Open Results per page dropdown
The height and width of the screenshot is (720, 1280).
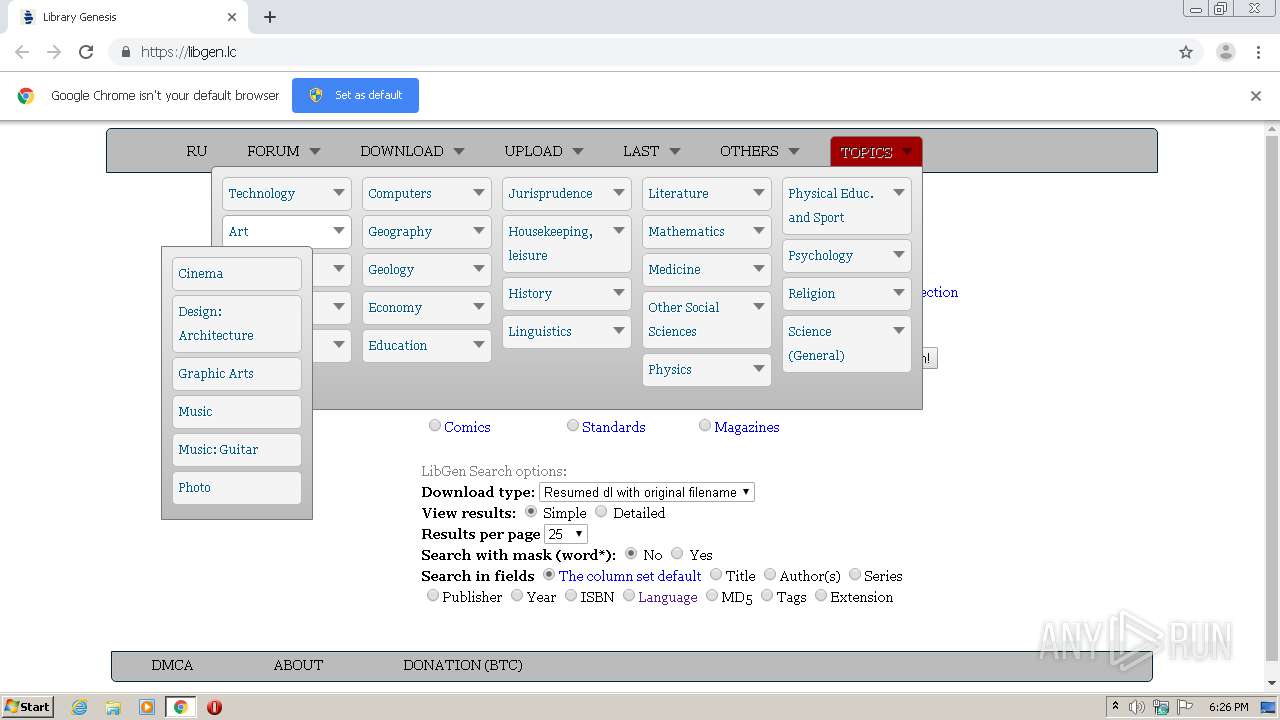(x=566, y=534)
